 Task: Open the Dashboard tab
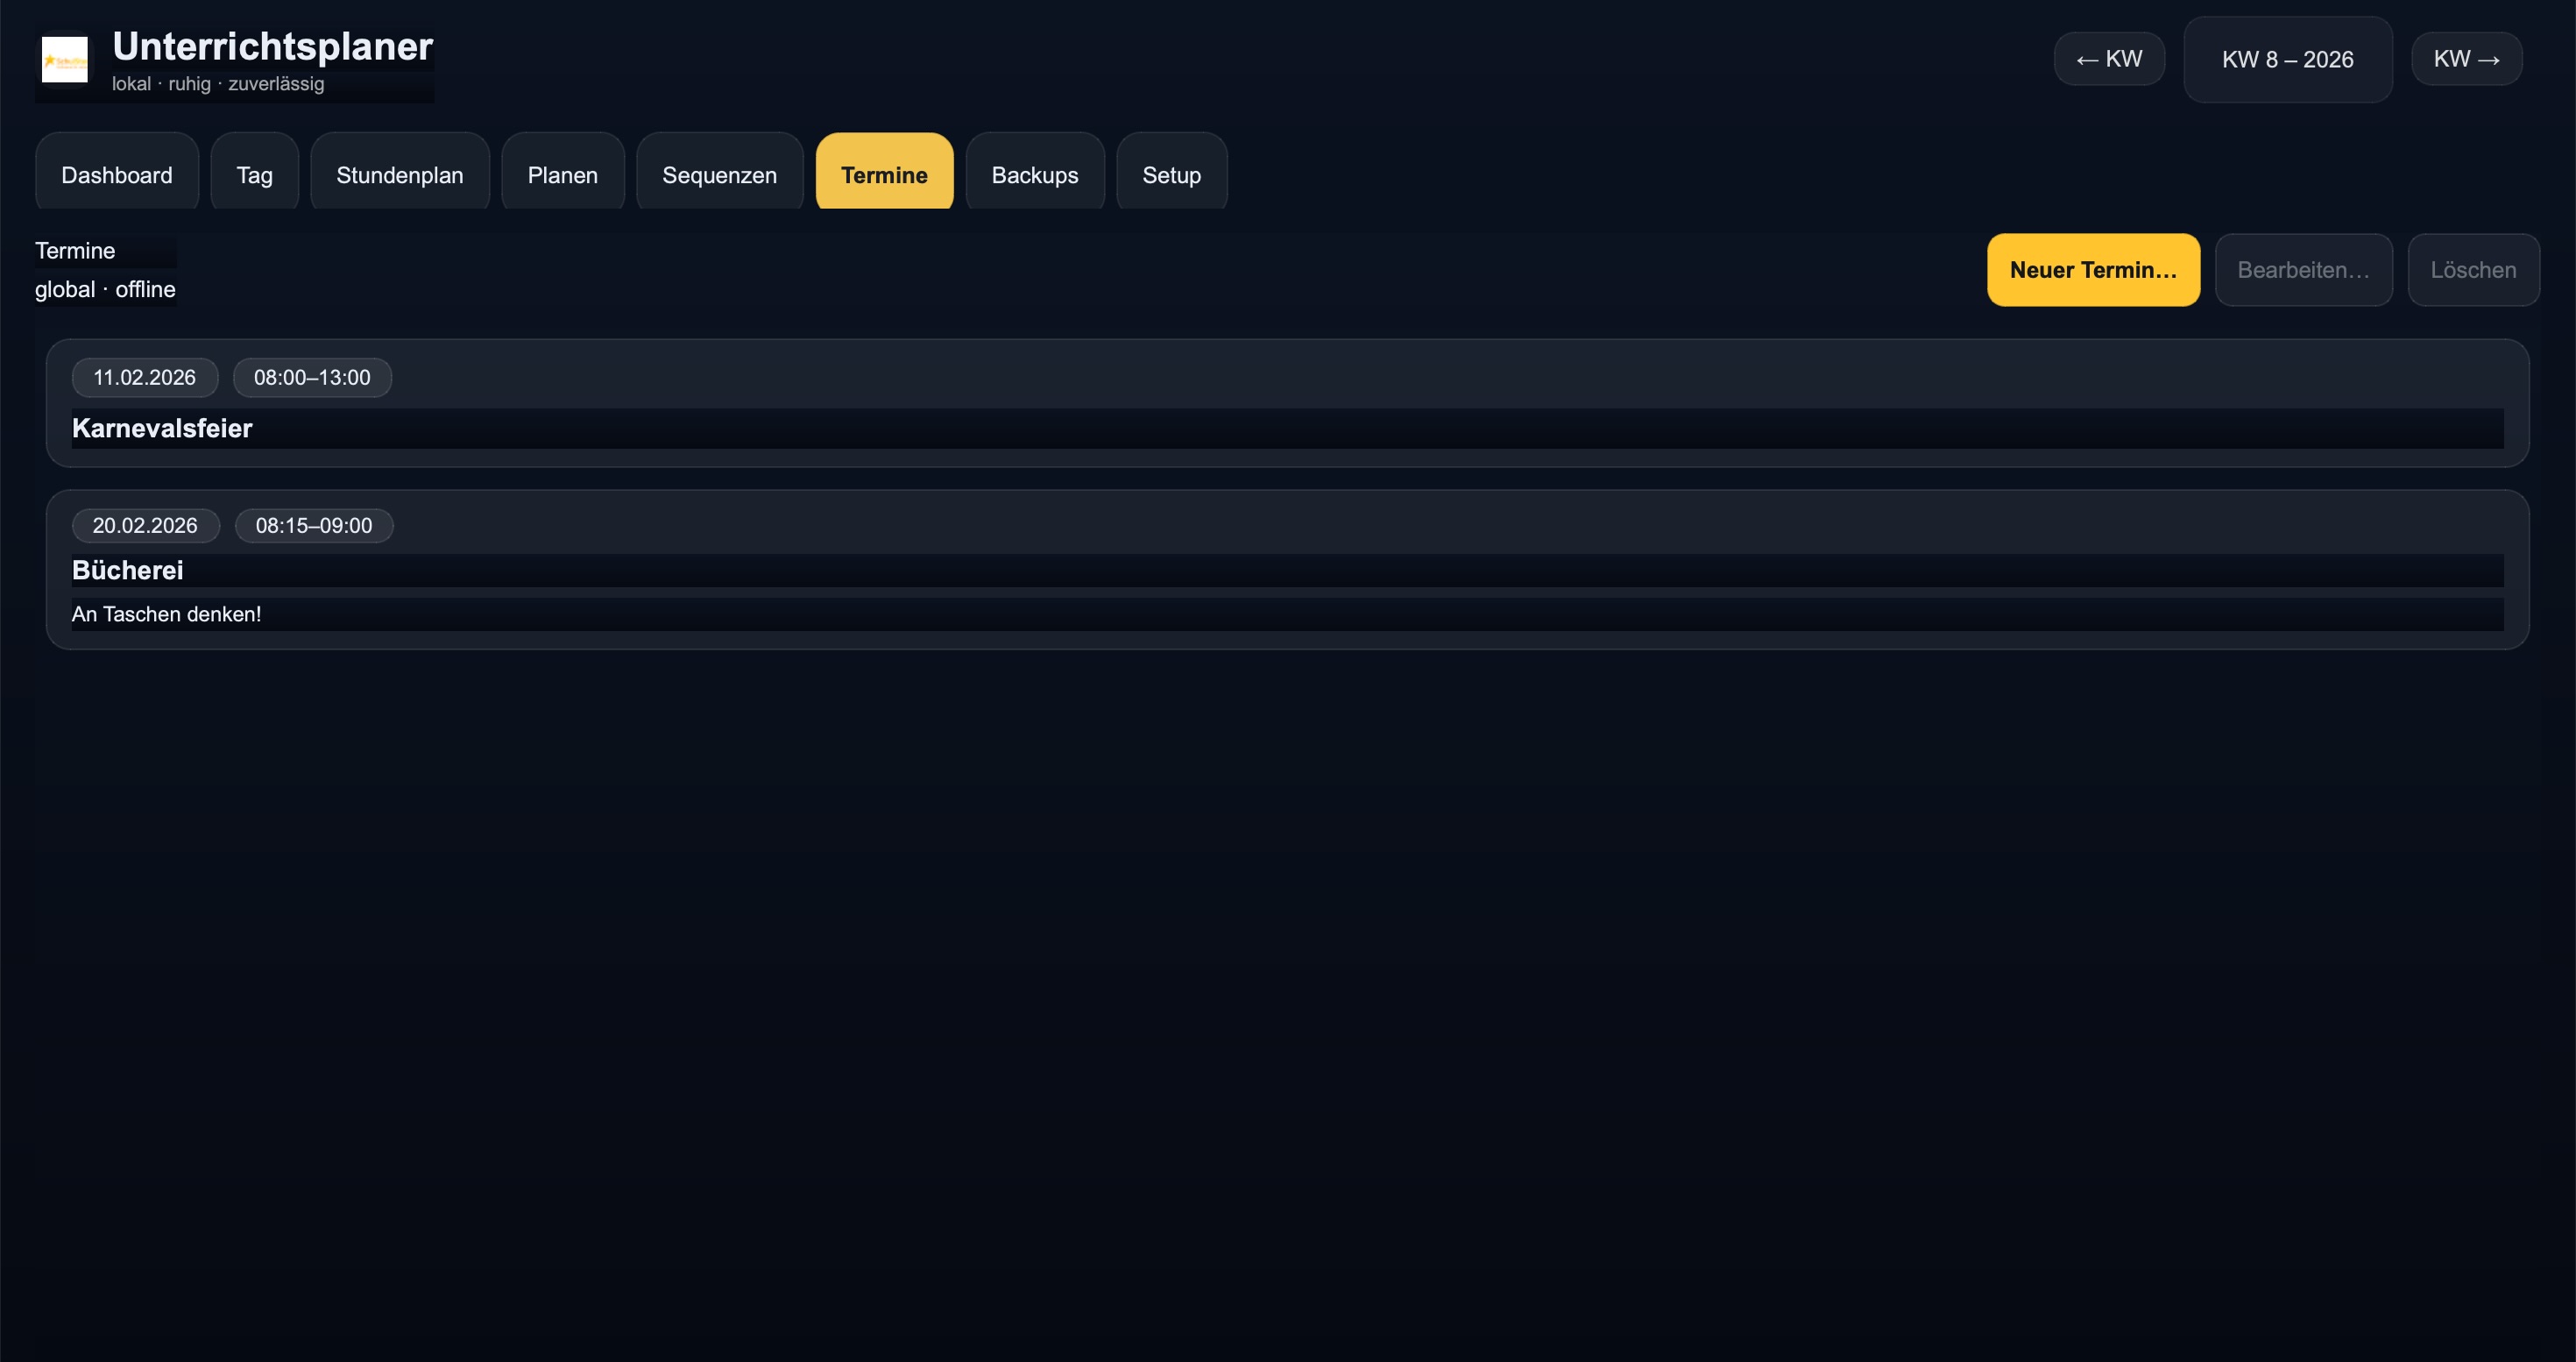(117, 175)
